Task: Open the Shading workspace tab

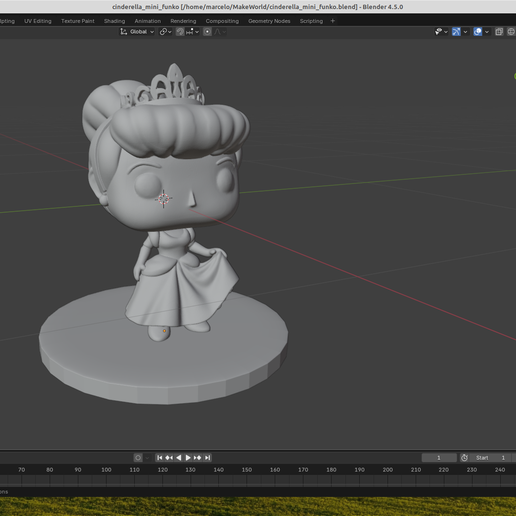Action: (x=114, y=21)
